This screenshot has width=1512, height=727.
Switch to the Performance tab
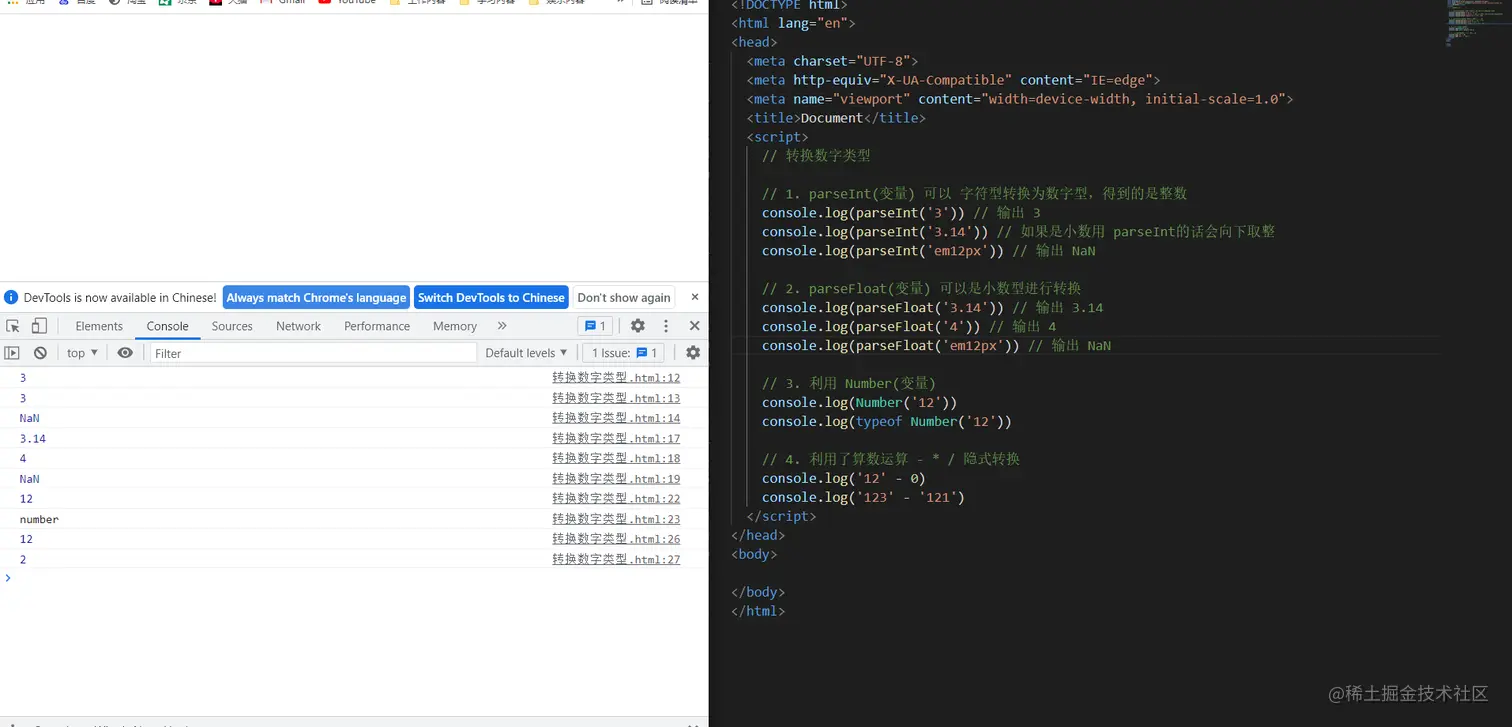(377, 326)
